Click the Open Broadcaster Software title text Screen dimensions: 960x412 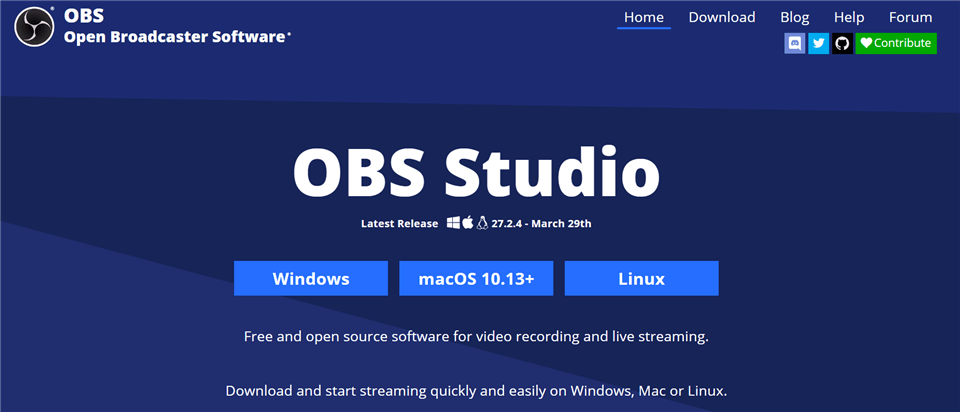coord(174,37)
